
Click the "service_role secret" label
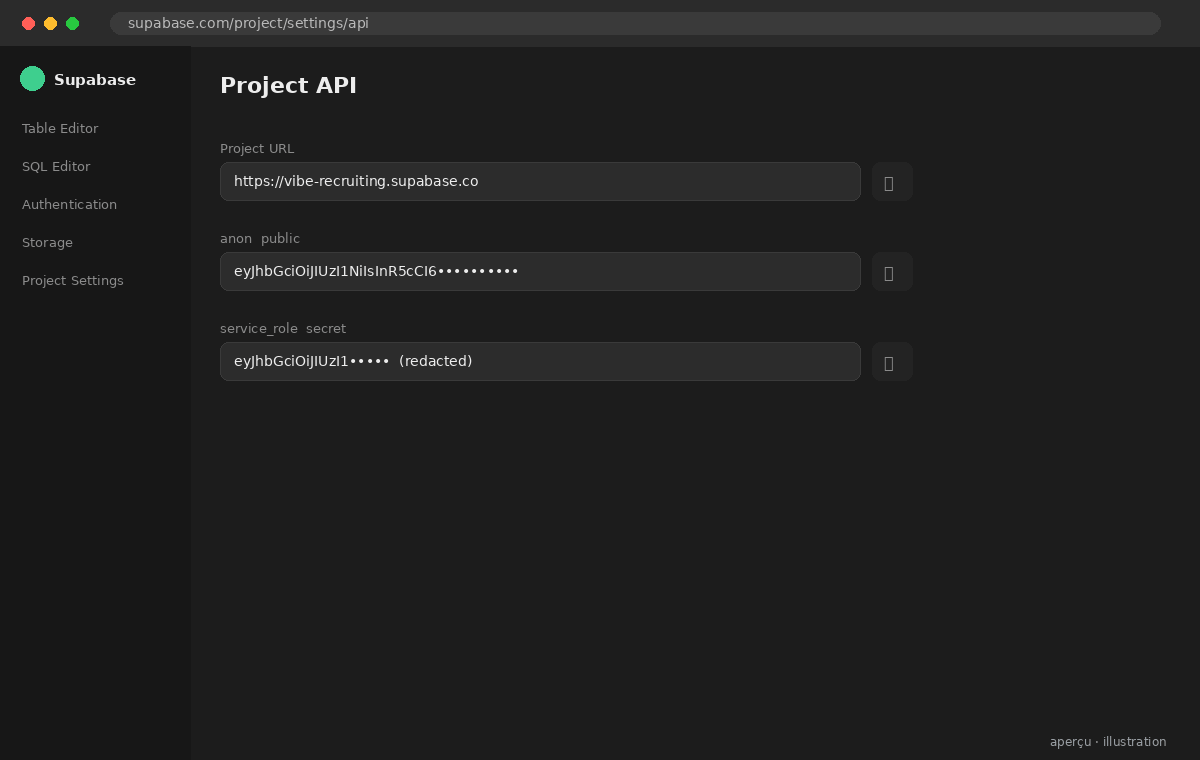pyautogui.click(x=283, y=328)
